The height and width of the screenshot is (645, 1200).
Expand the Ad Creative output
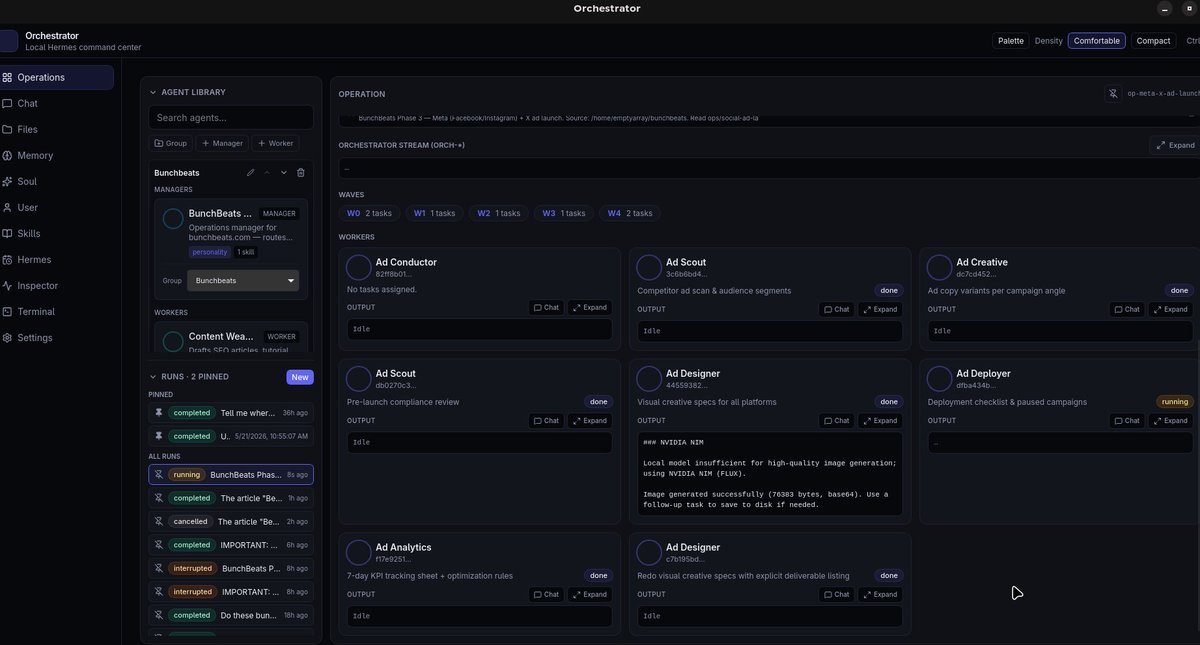click(x=1170, y=309)
